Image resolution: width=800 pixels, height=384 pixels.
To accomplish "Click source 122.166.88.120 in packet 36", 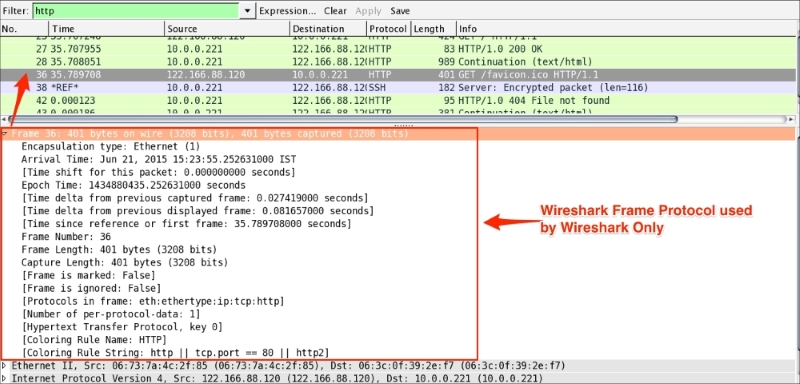I will pos(206,75).
